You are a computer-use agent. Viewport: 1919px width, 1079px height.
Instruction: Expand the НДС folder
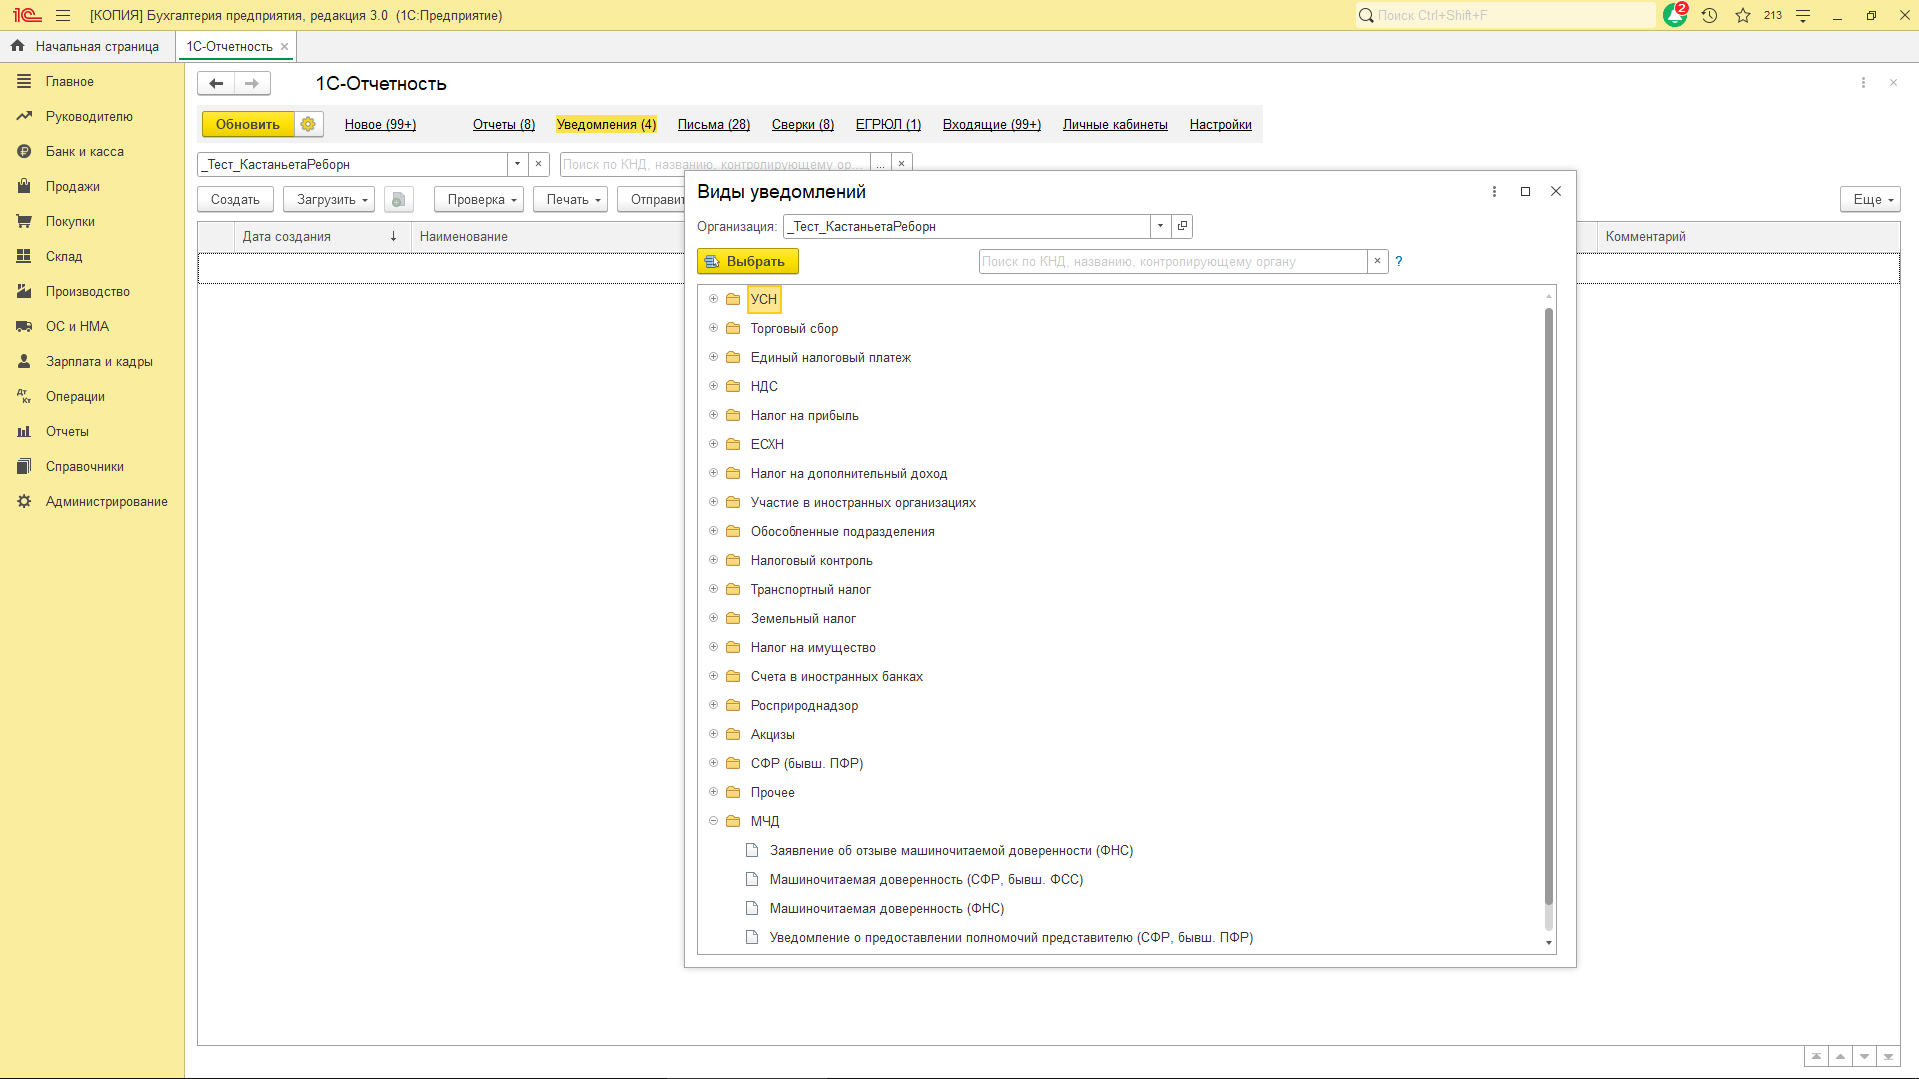(714, 386)
